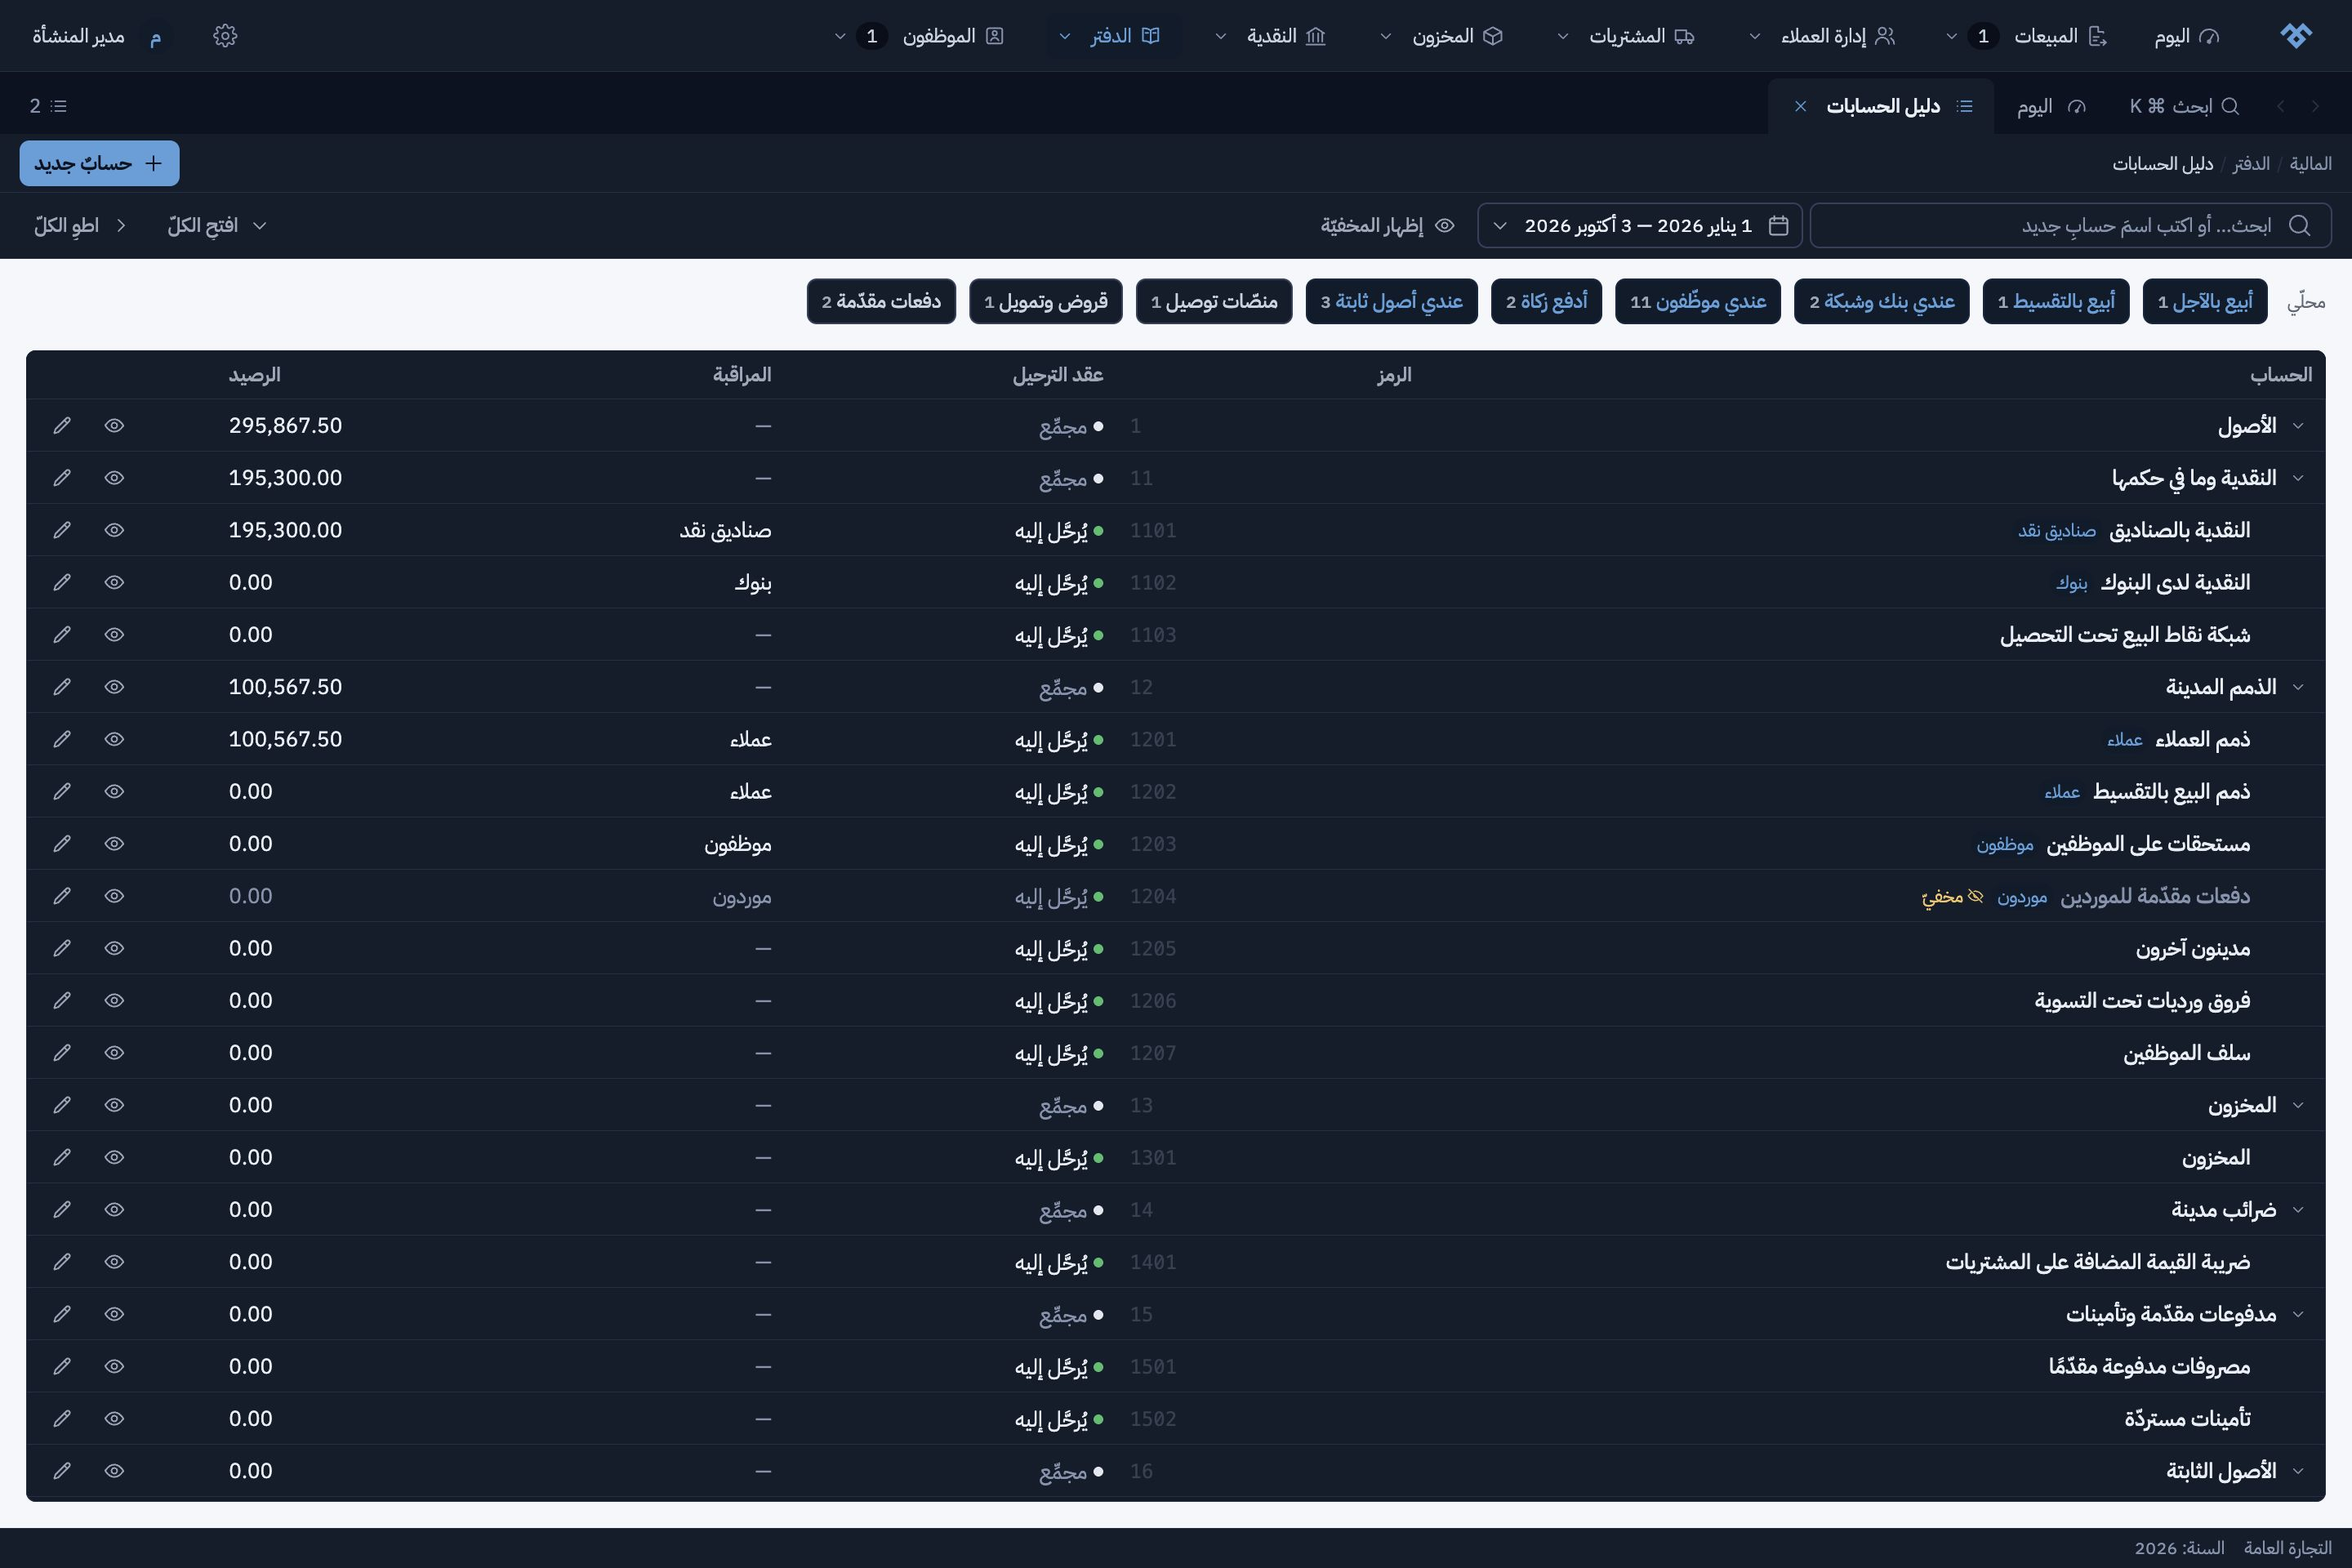
Task: Edit the سلف الموظفين pencil icon
Action: [x=62, y=1052]
